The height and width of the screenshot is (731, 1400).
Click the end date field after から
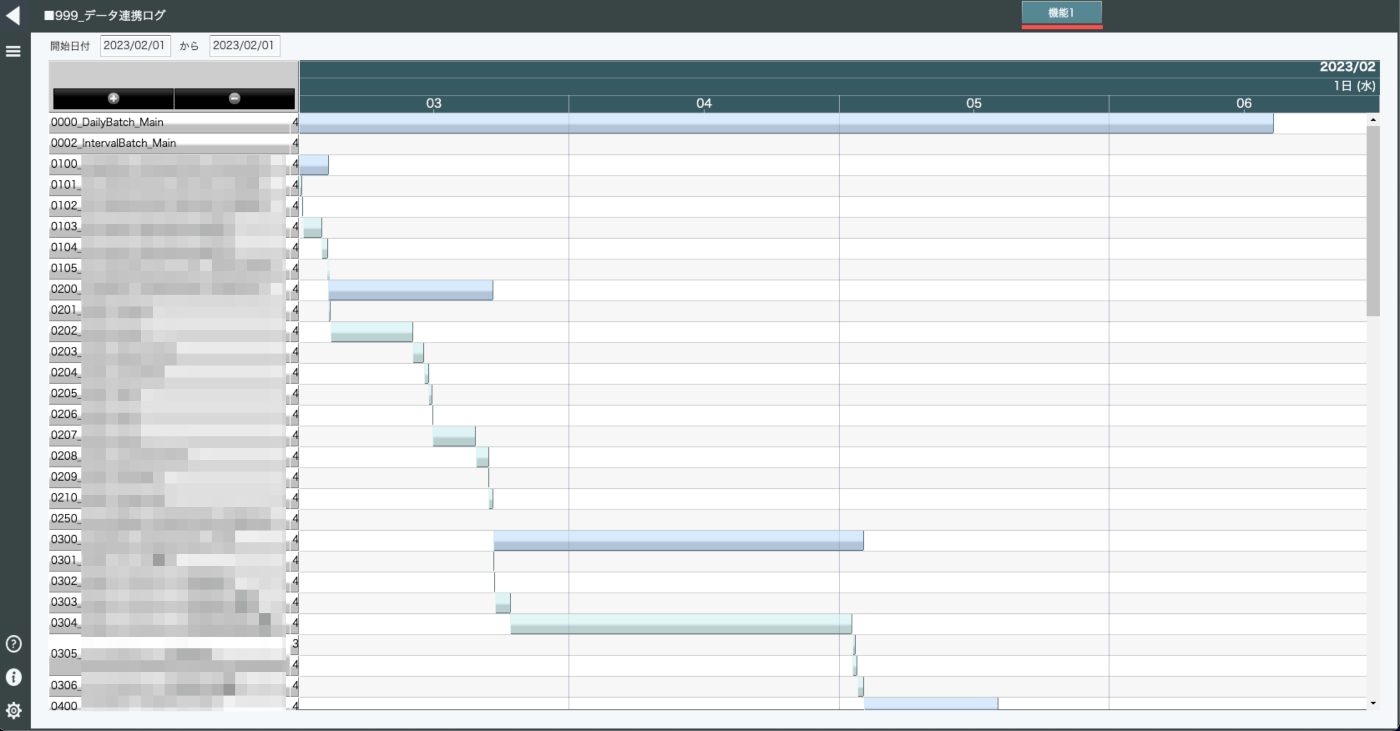coord(245,46)
